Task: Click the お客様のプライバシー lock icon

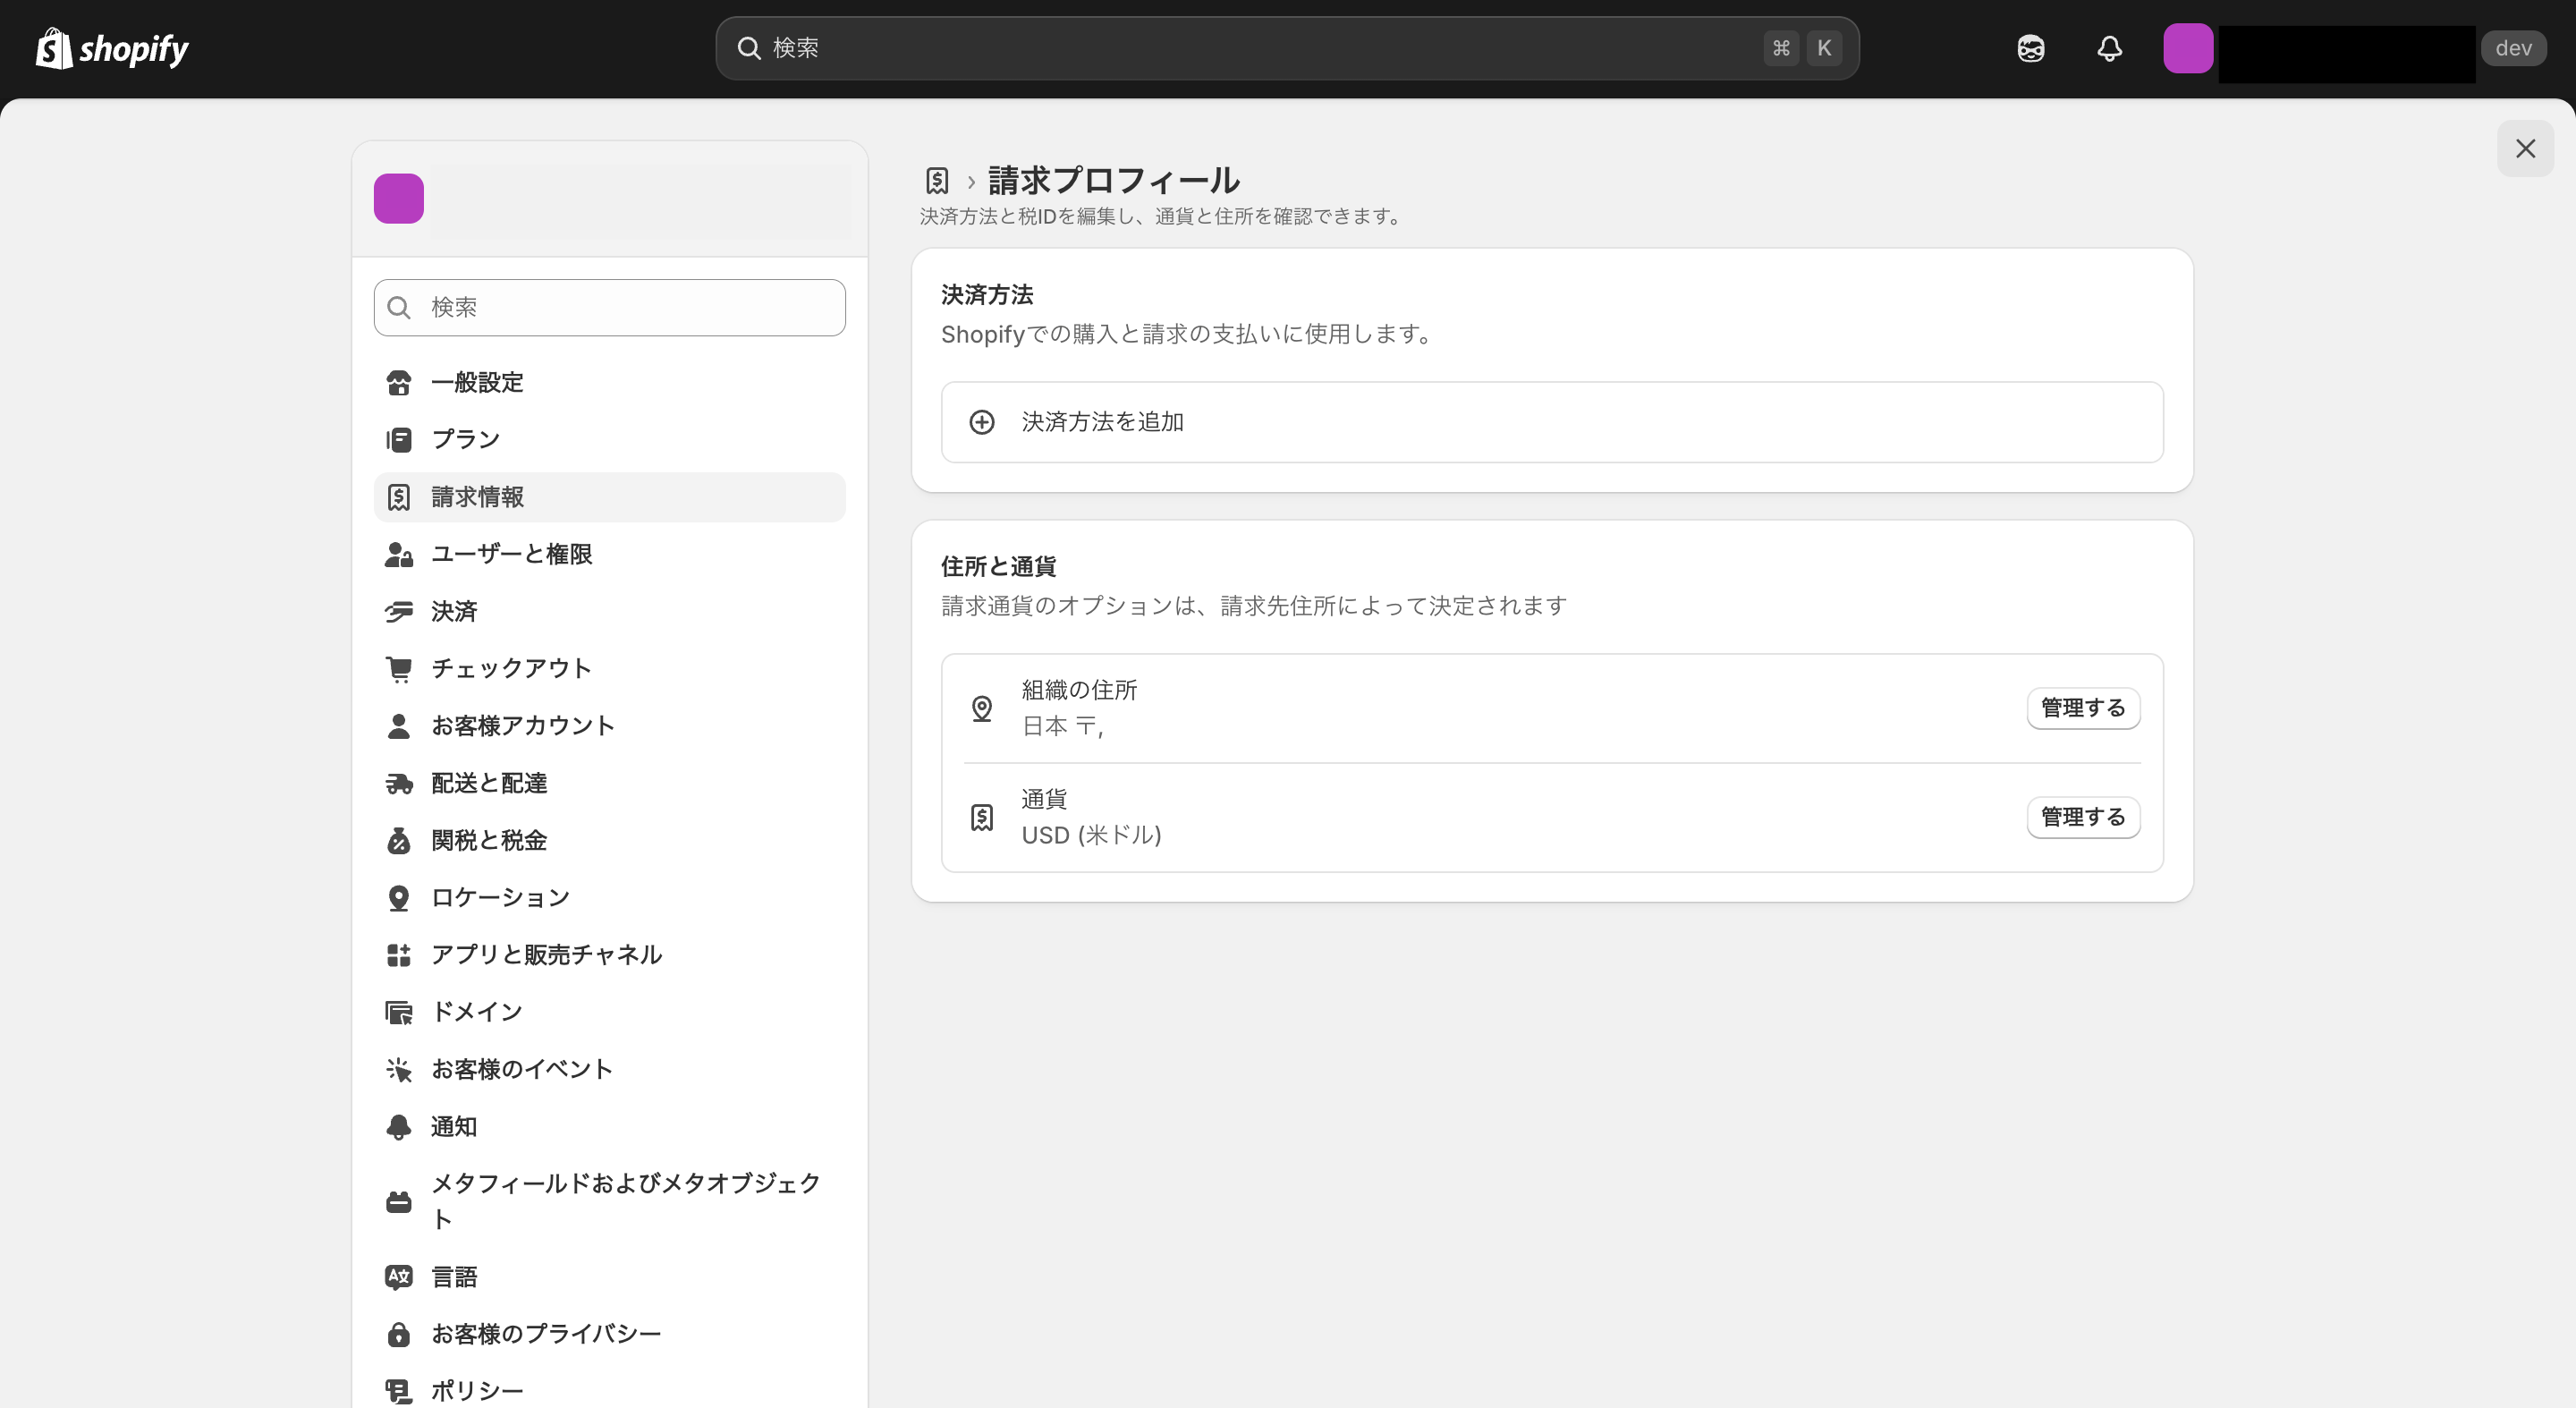Action: [x=398, y=1333]
